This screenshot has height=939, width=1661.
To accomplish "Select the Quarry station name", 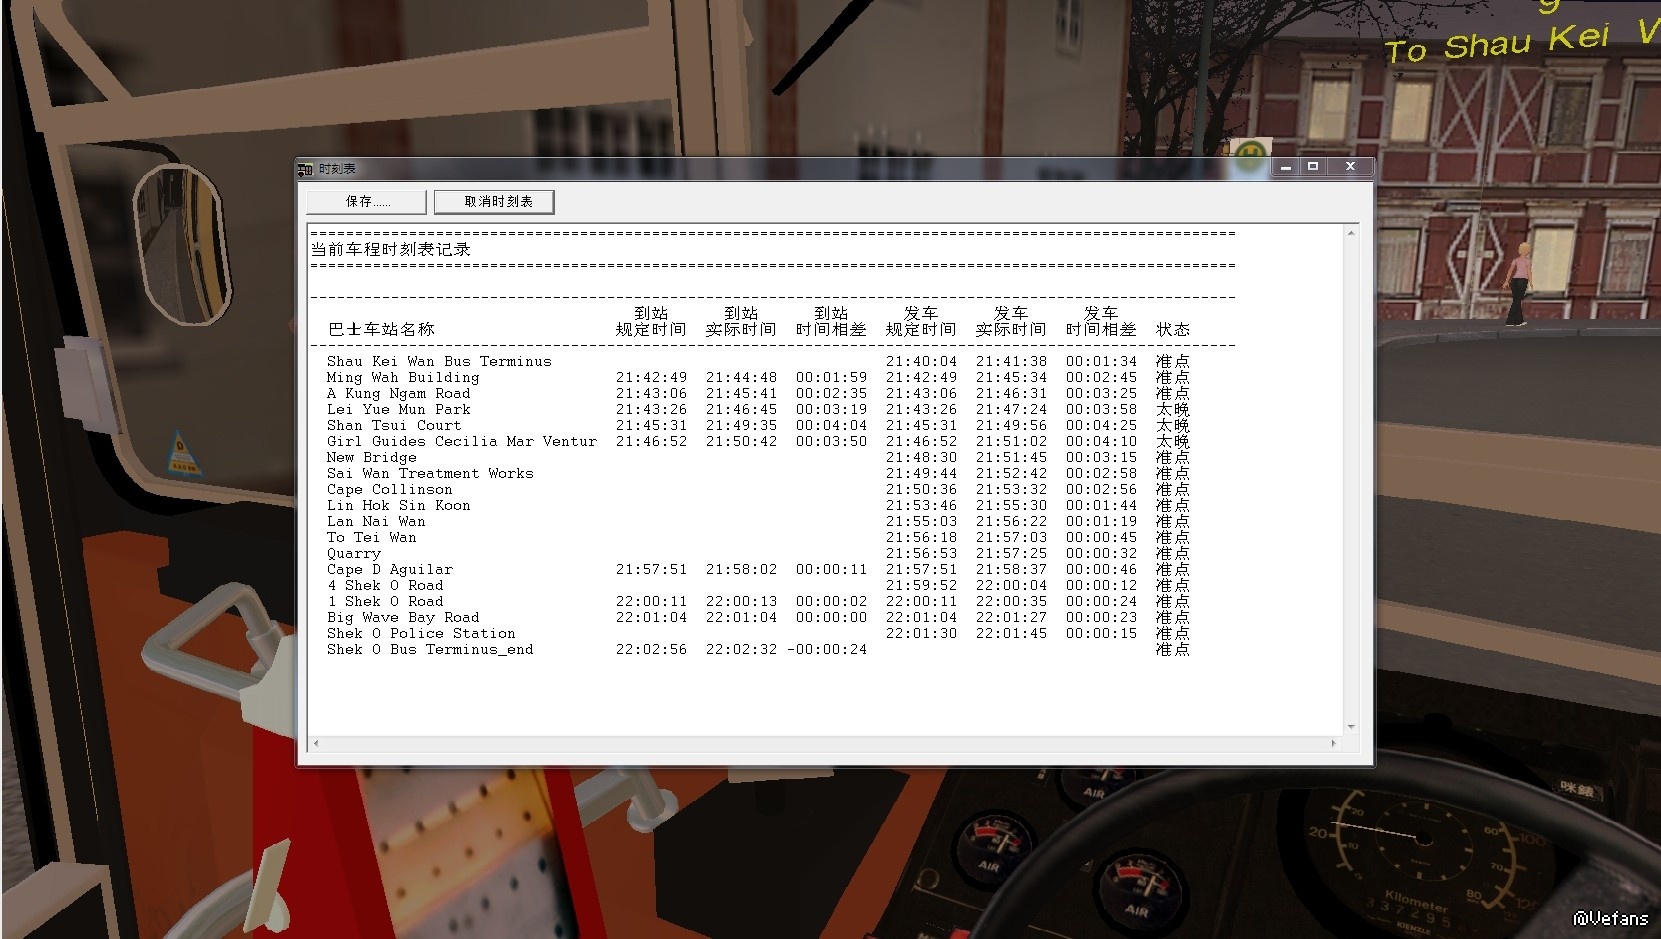I will [353, 553].
